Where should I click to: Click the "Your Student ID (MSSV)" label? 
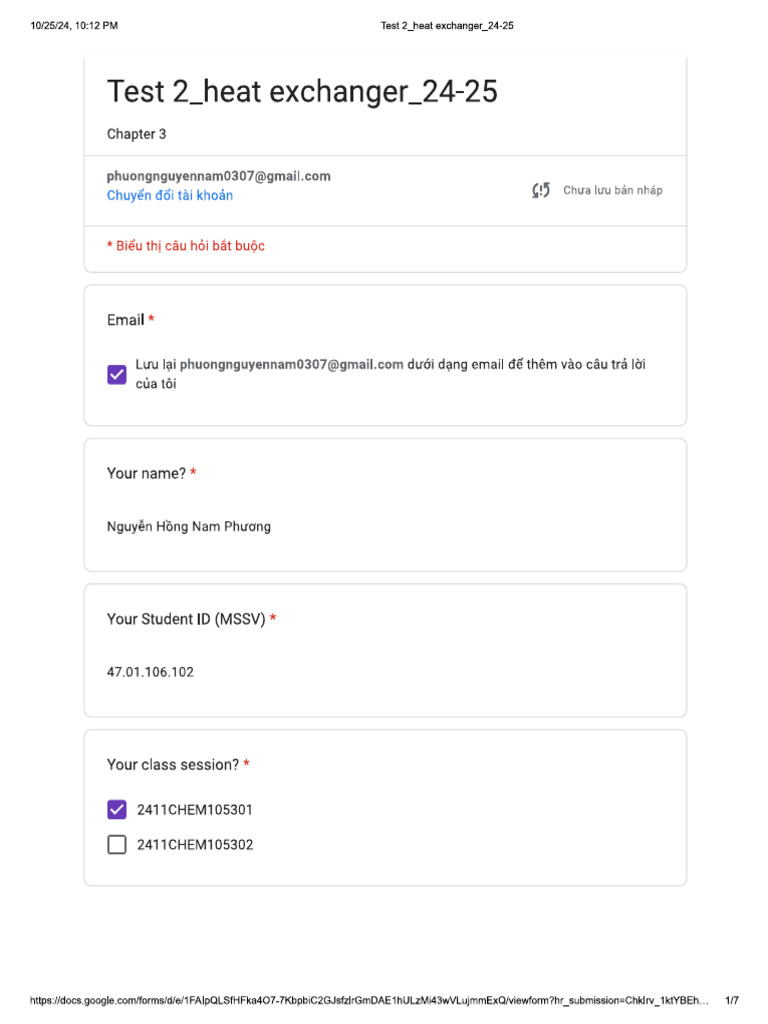tap(186, 619)
